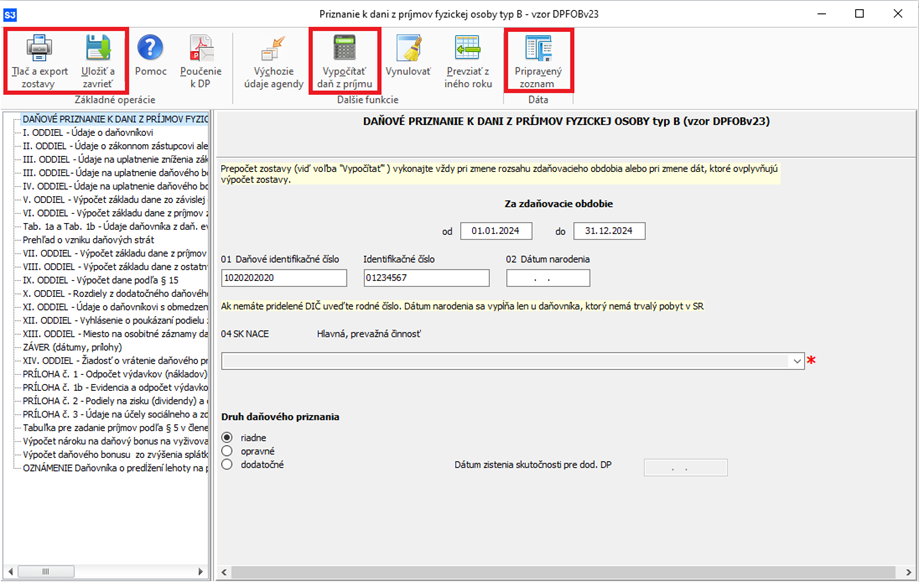Viewport: 919px width, 582px height.
Task: Open Pomoc help icon
Action: 150,48
